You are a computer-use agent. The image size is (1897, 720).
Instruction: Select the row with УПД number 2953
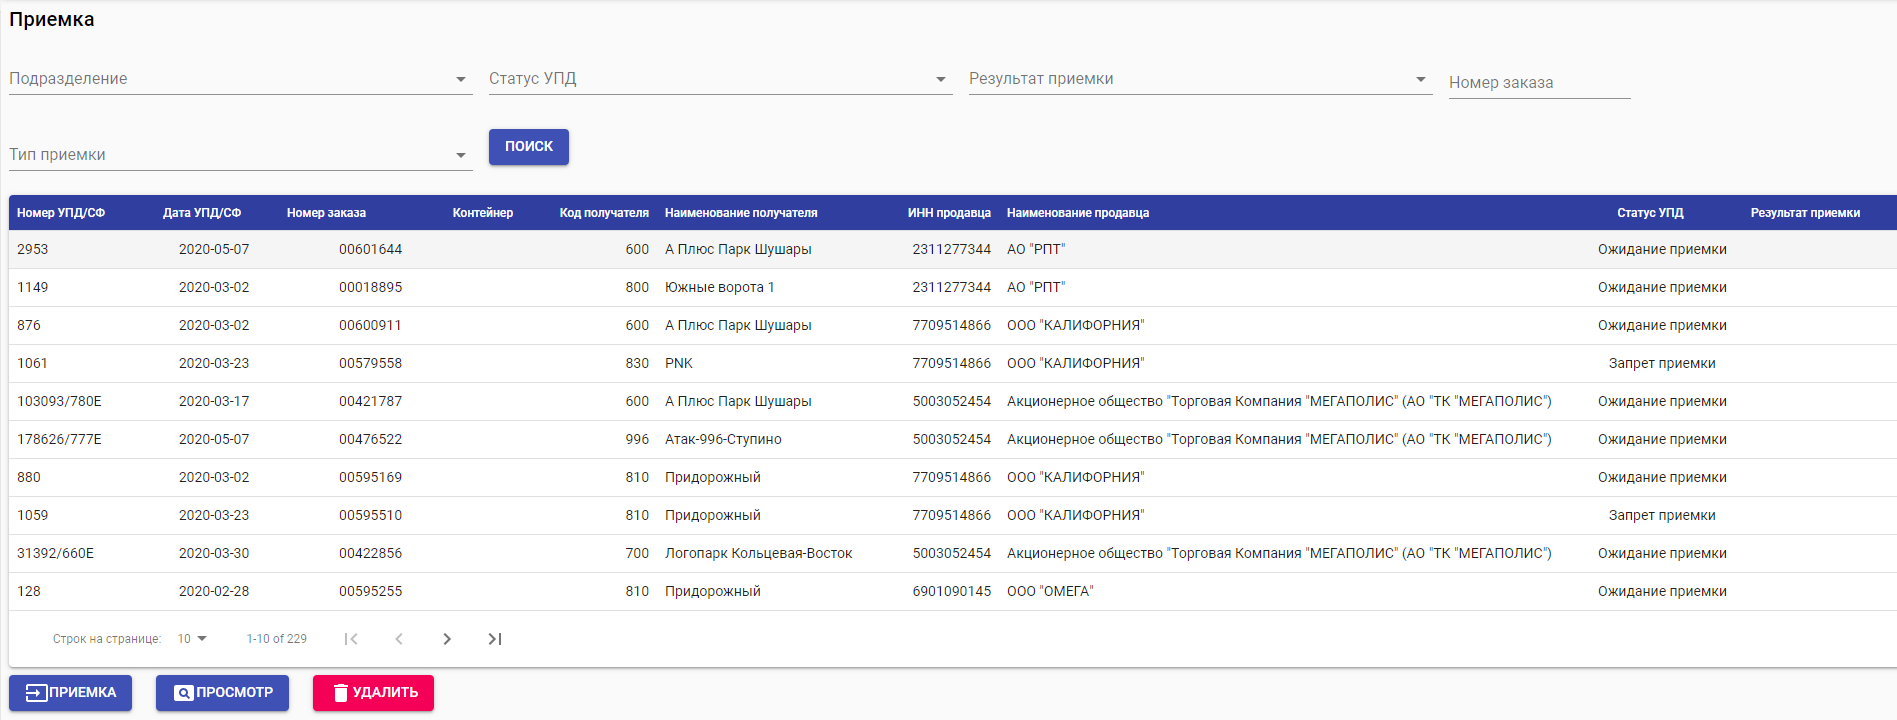pos(33,250)
